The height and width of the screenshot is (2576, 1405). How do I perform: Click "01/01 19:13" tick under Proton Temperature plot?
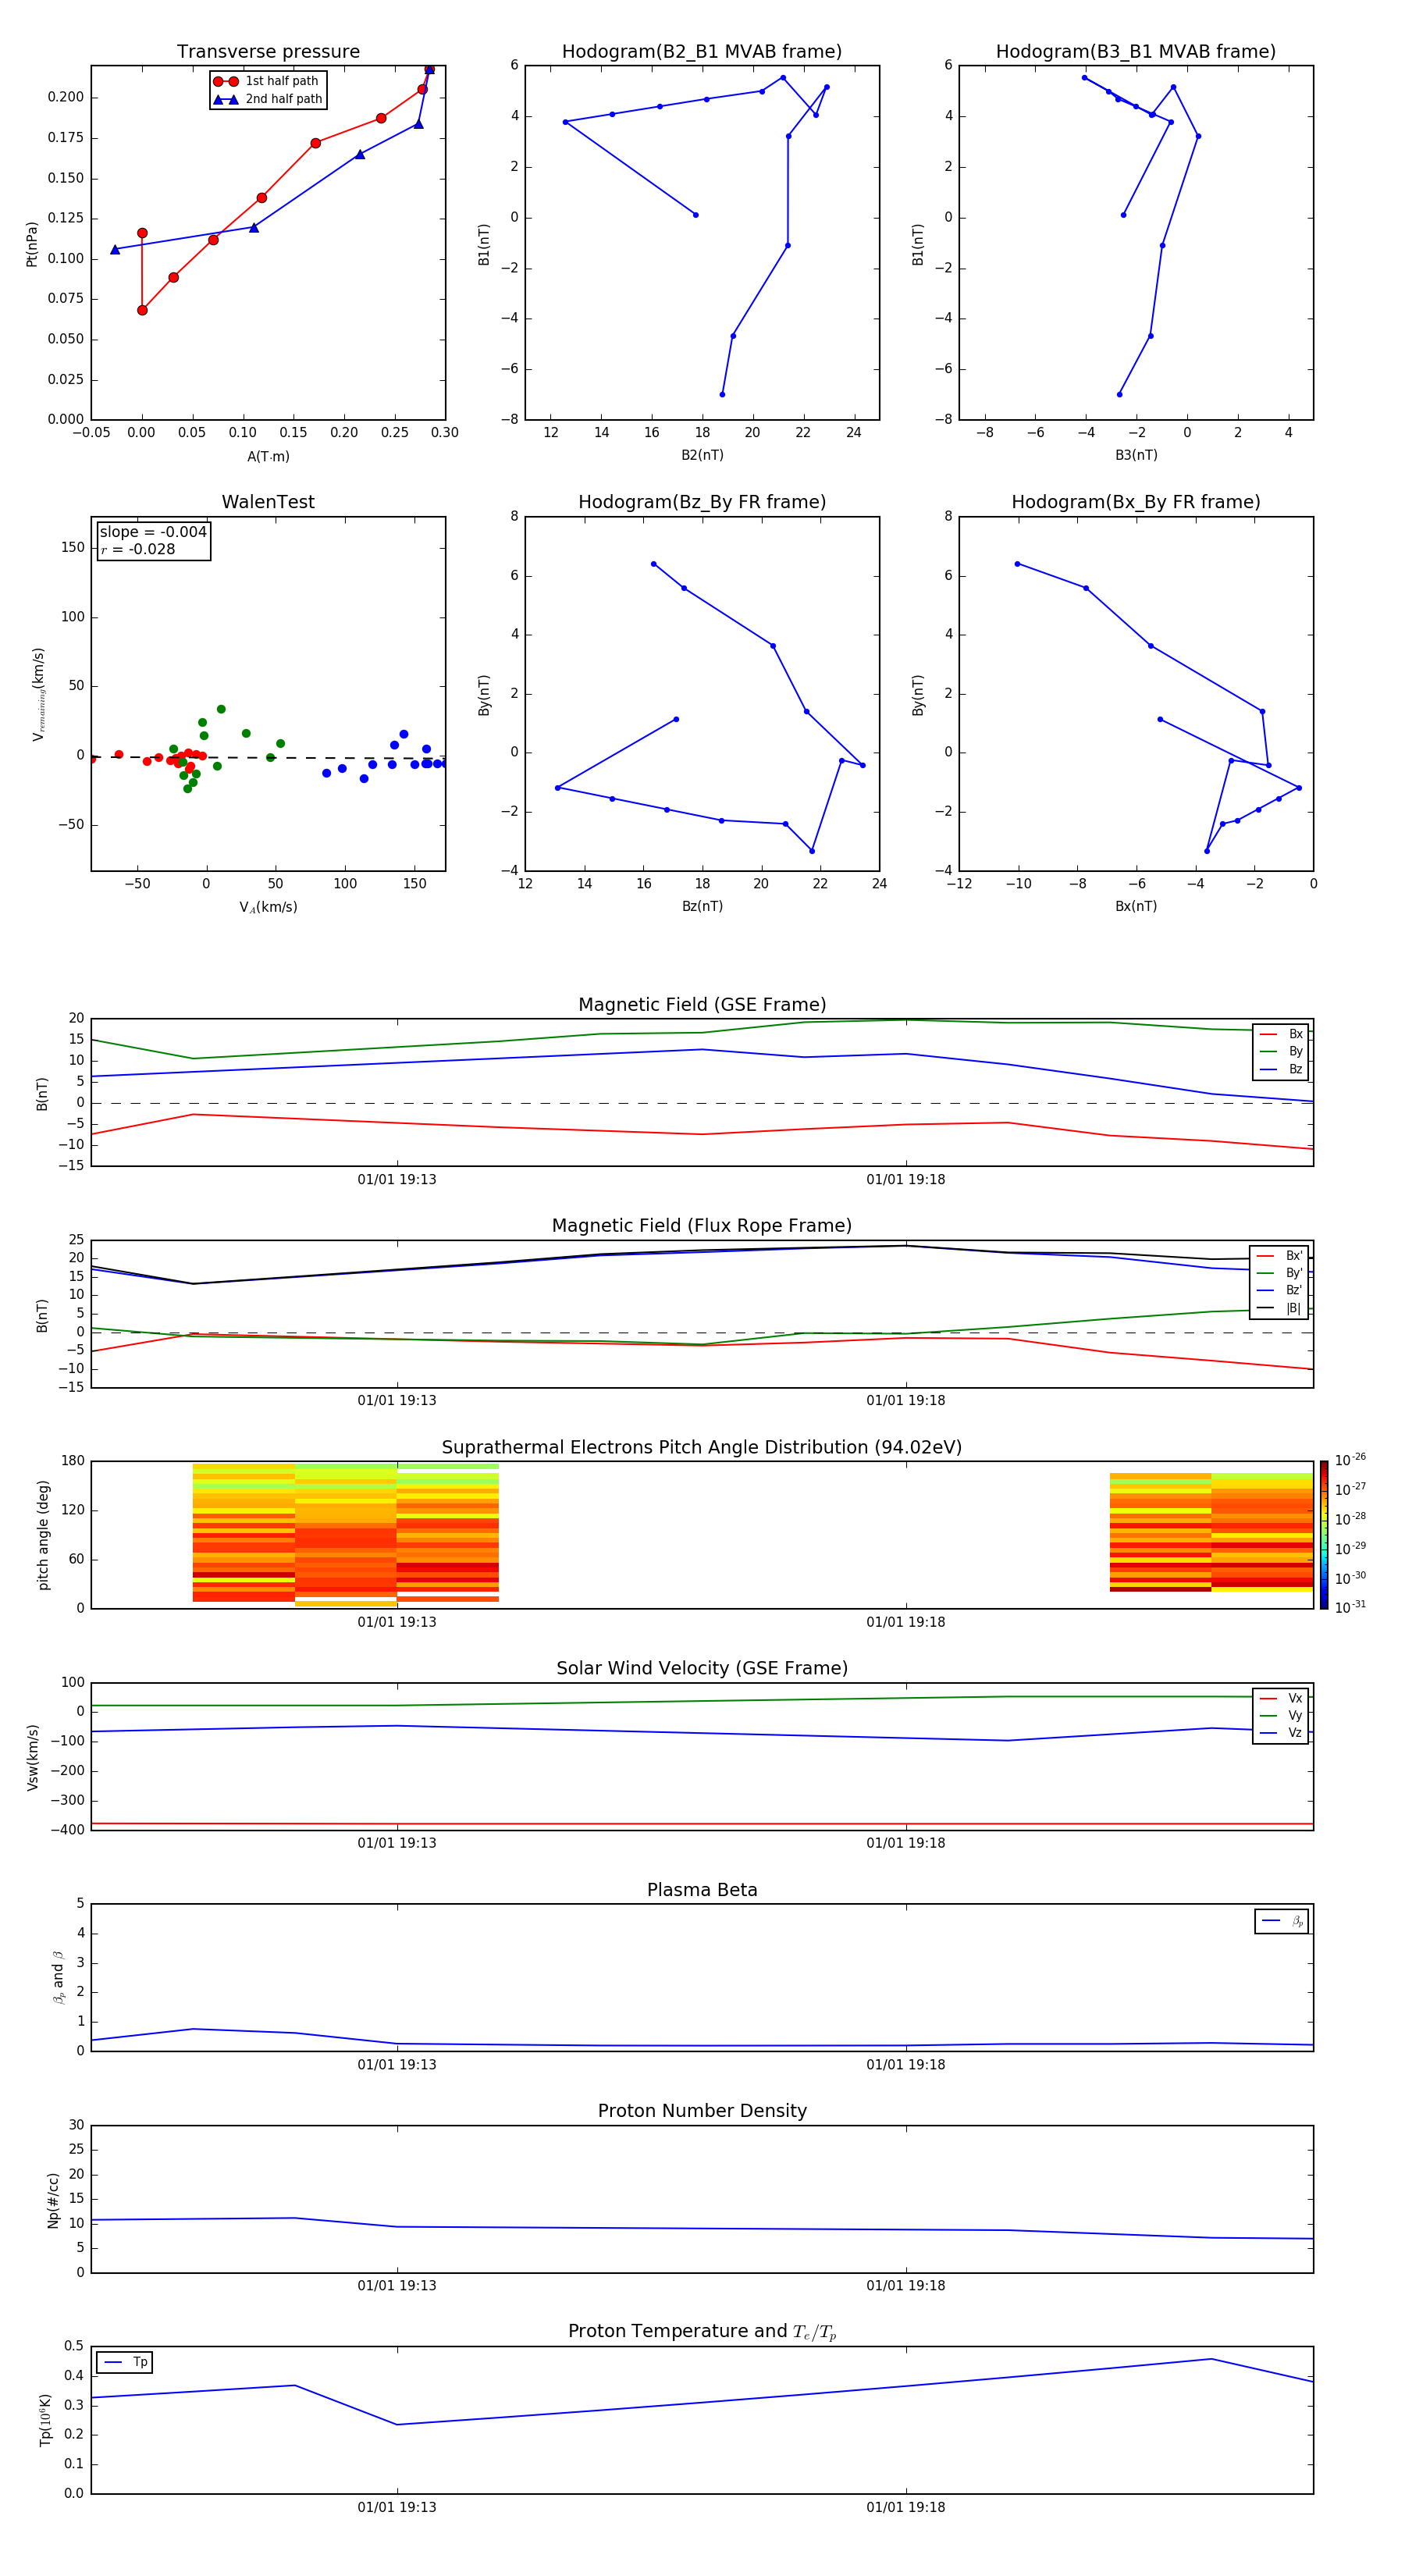397,2507
